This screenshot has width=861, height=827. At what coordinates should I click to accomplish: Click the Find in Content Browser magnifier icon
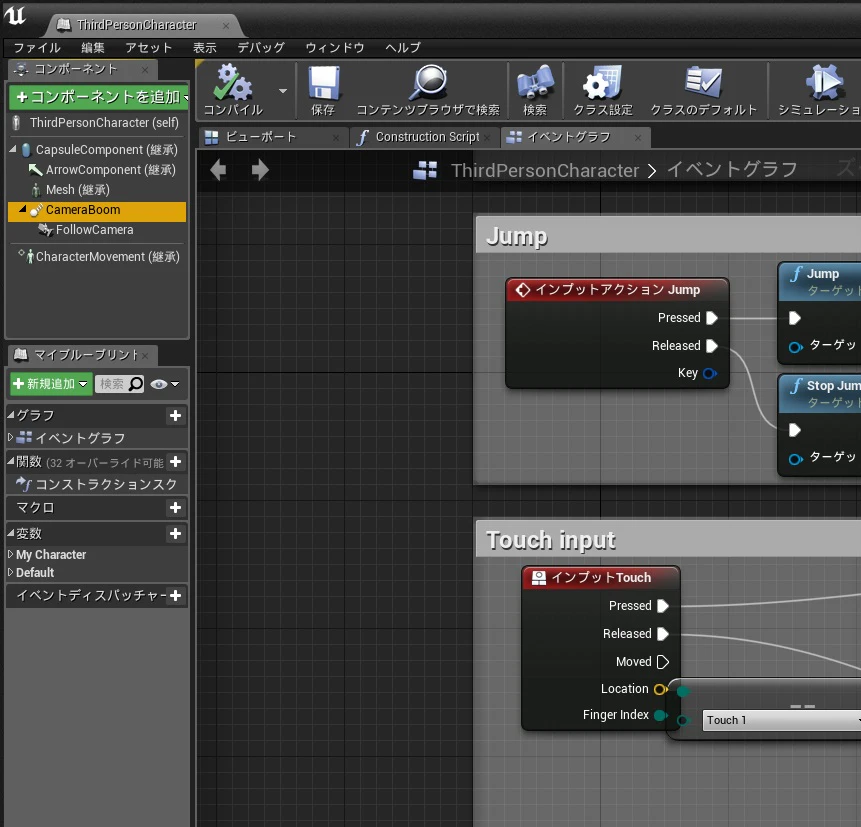click(428, 83)
